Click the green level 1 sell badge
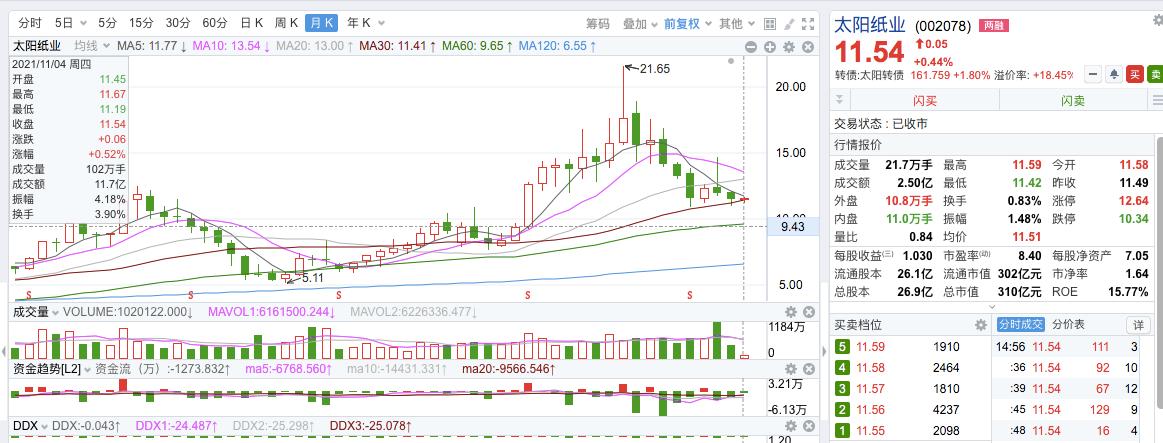This screenshot has width=1163, height=443. (841, 430)
